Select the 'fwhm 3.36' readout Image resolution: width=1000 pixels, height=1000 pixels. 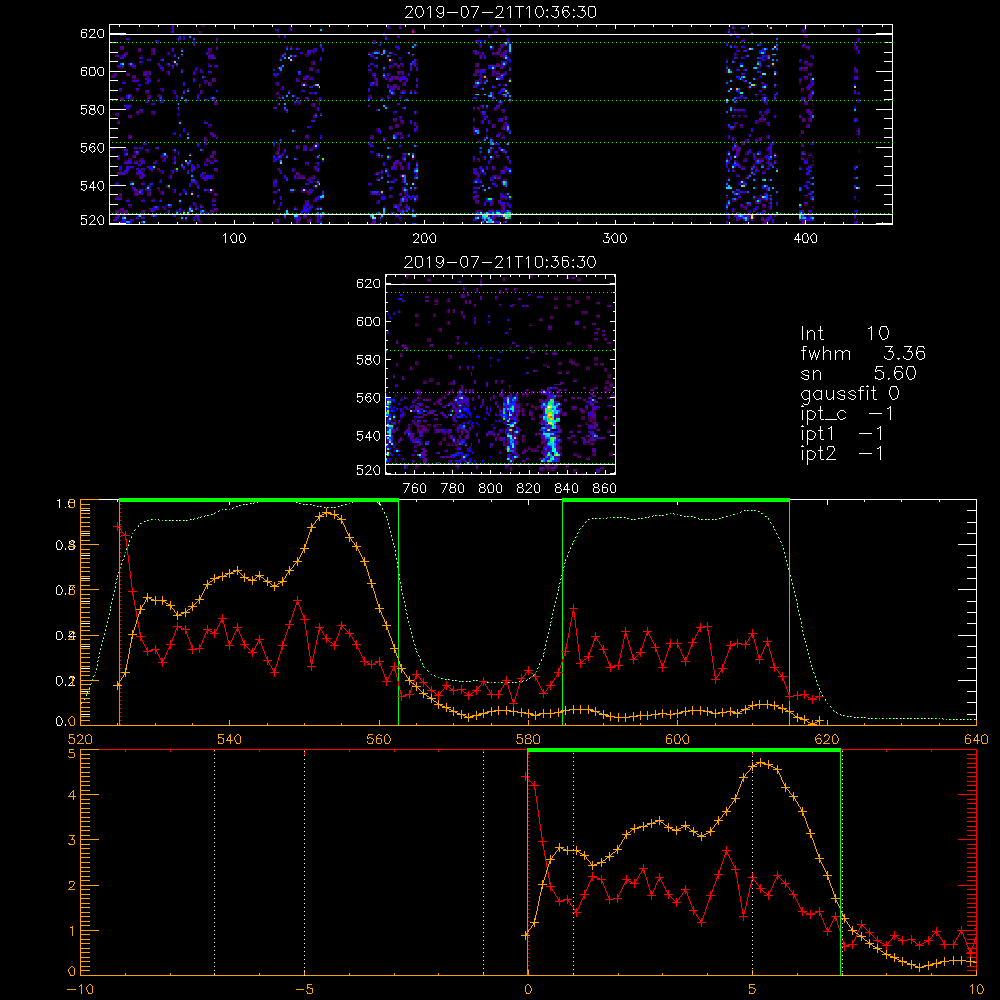pos(863,353)
